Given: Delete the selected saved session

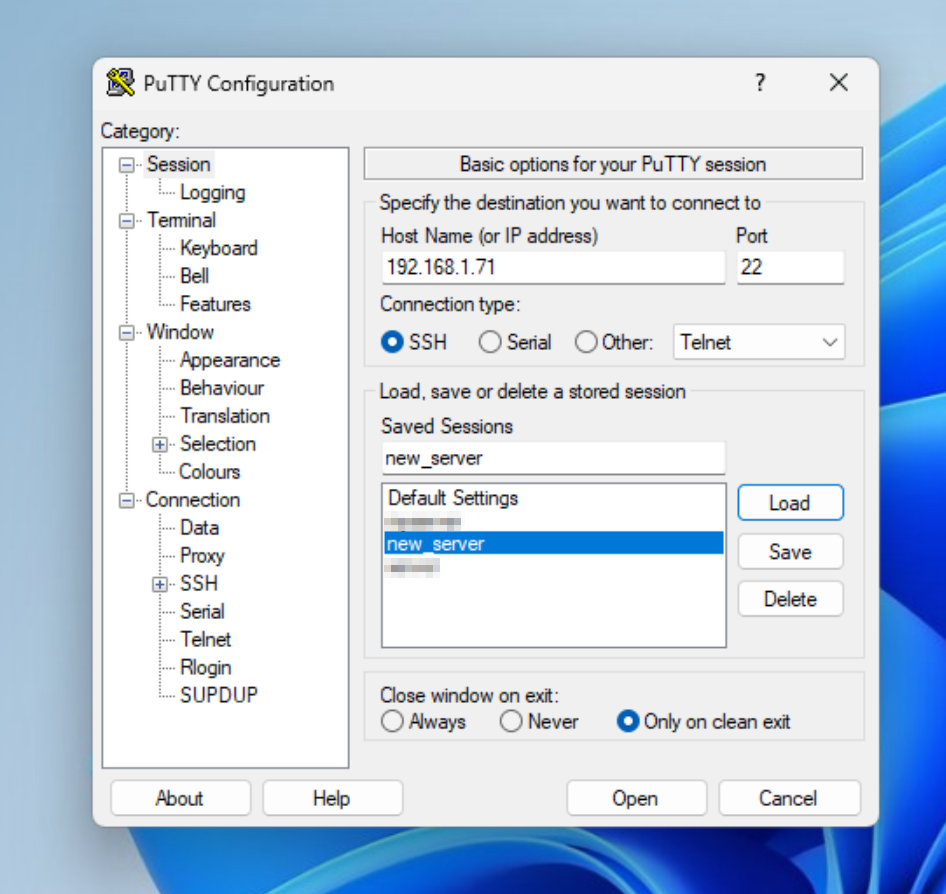Looking at the screenshot, I should [790, 599].
